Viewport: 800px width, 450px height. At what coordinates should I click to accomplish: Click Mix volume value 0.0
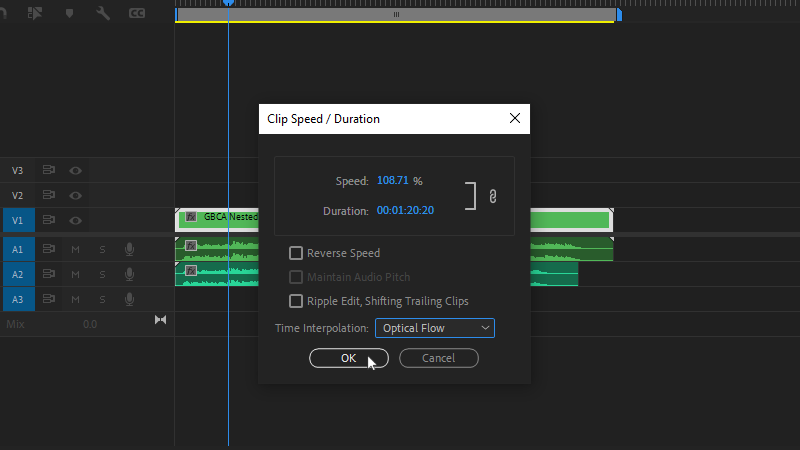pyautogui.click(x=90, y=324)
